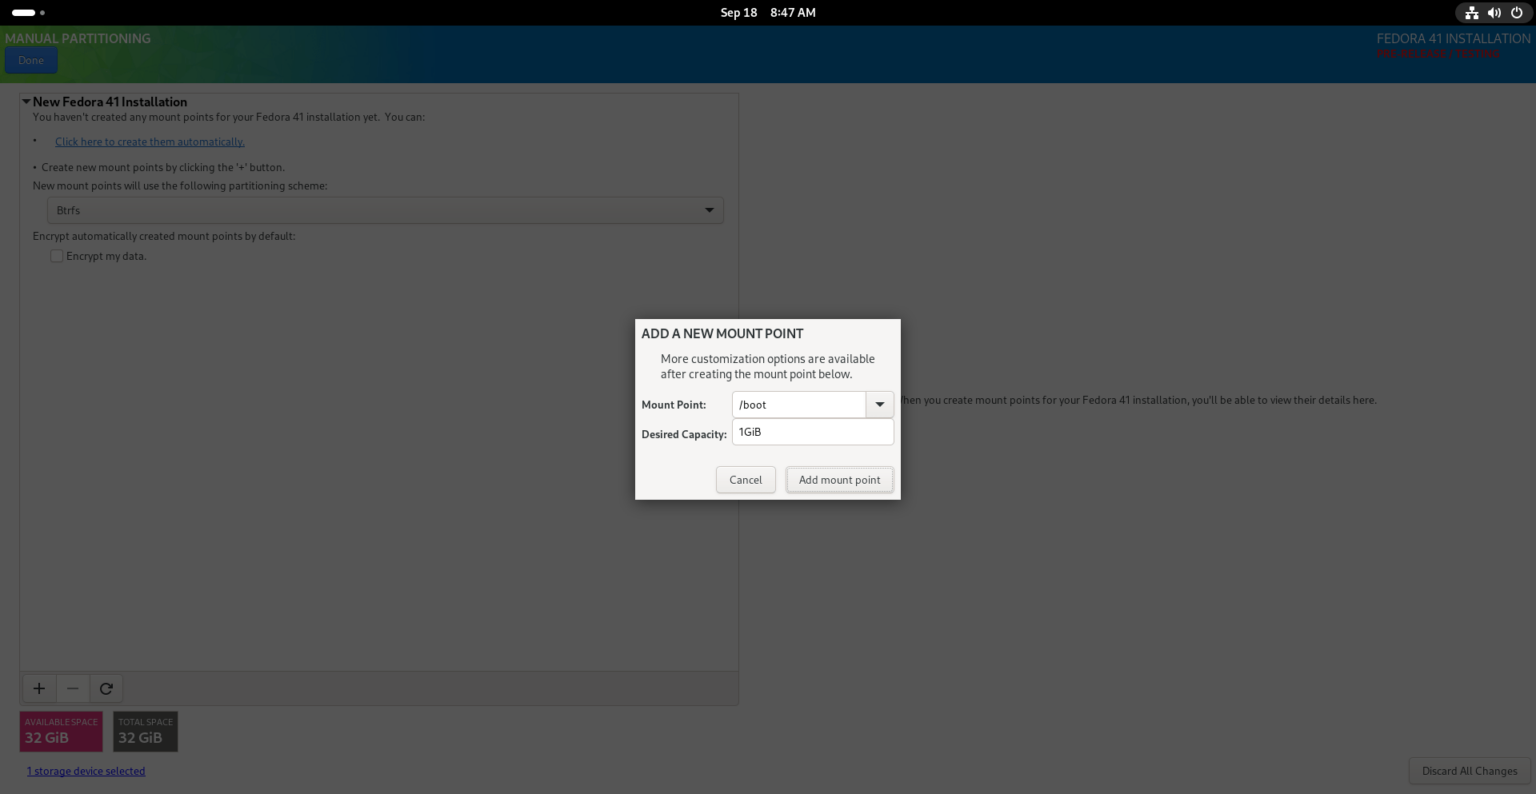Click the Done button

click(x=30, y=60)
